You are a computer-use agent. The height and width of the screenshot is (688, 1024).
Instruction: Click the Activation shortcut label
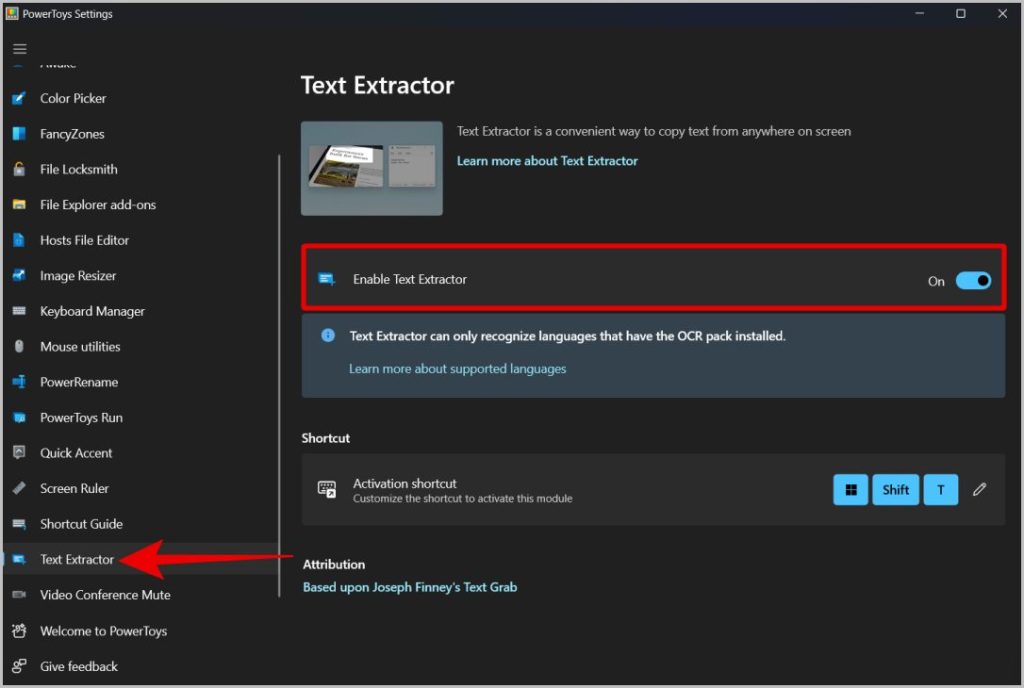coord(405,484)
